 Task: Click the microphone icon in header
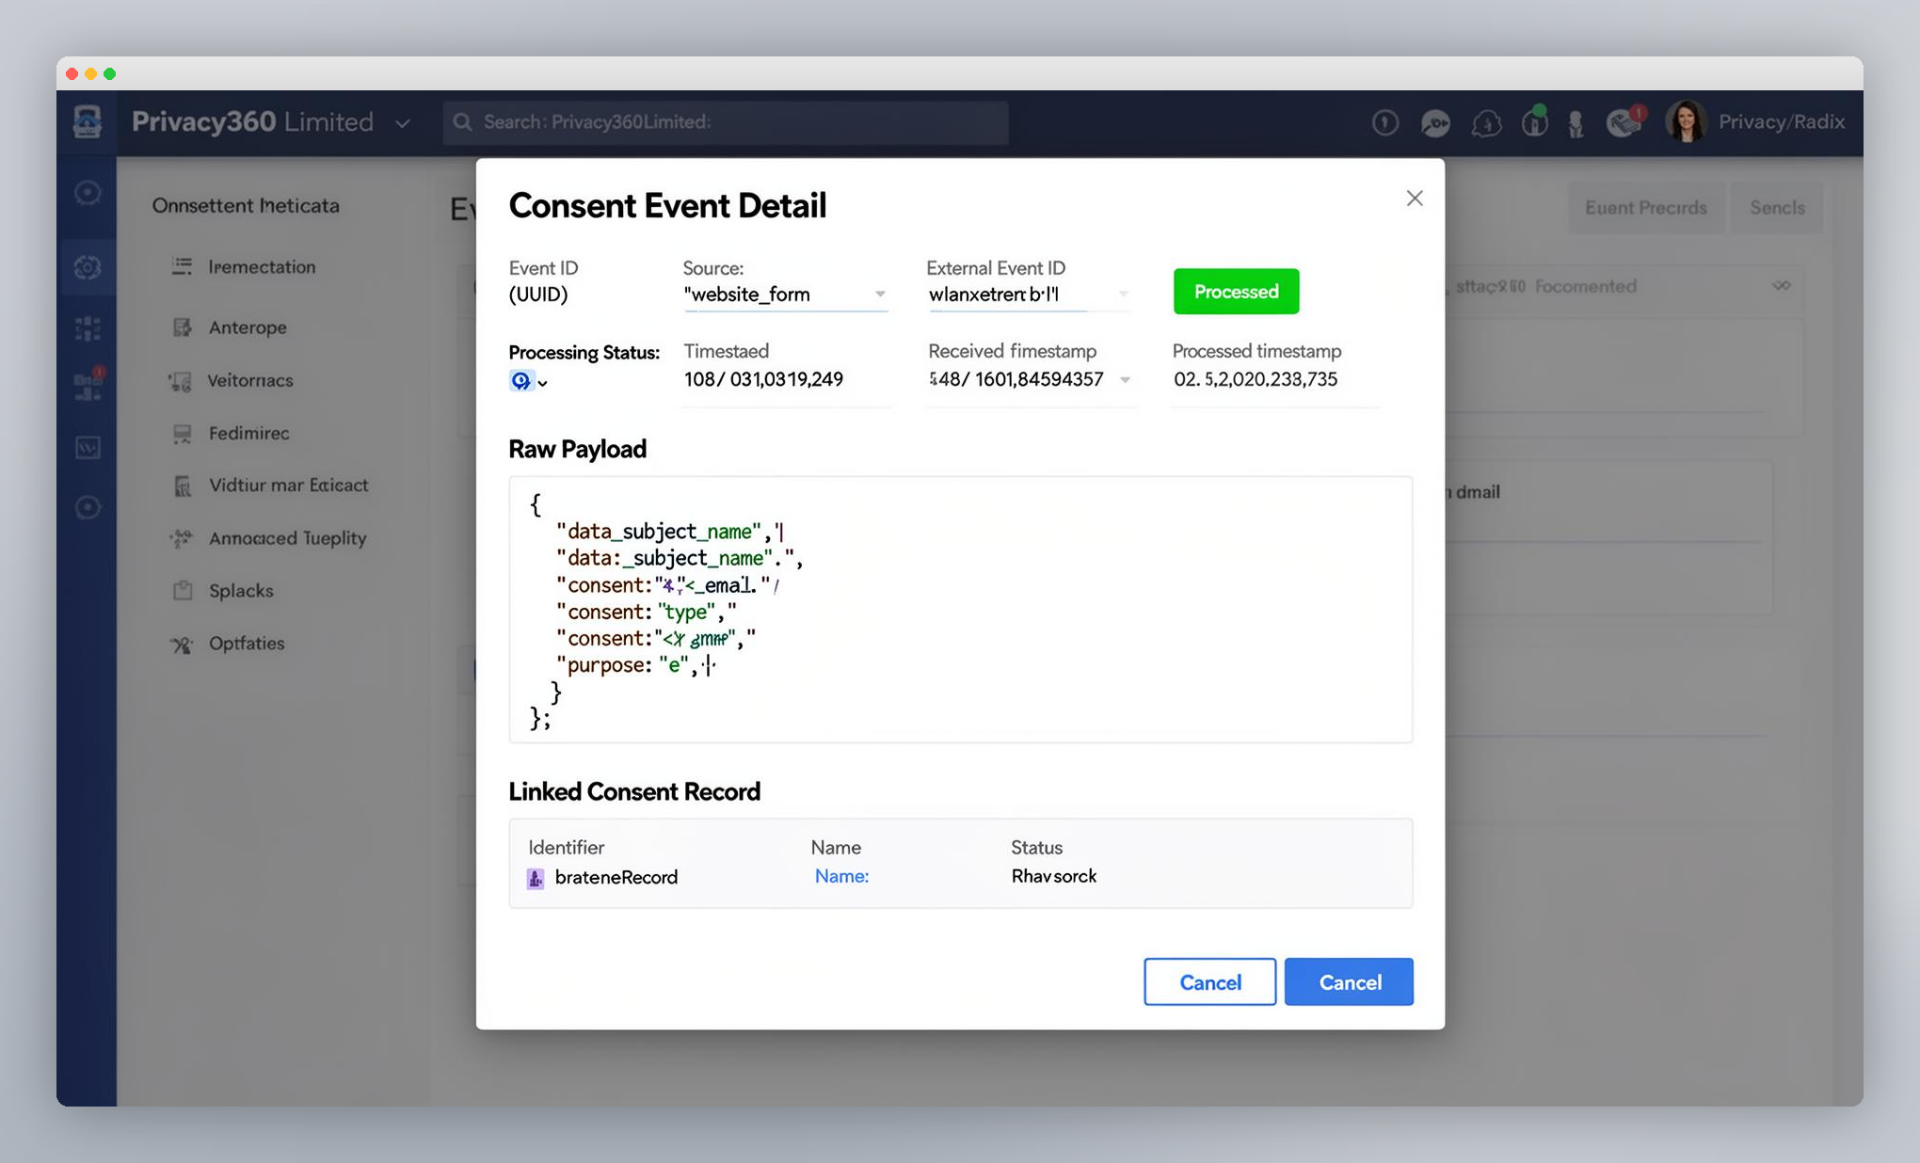(1576, 124)
